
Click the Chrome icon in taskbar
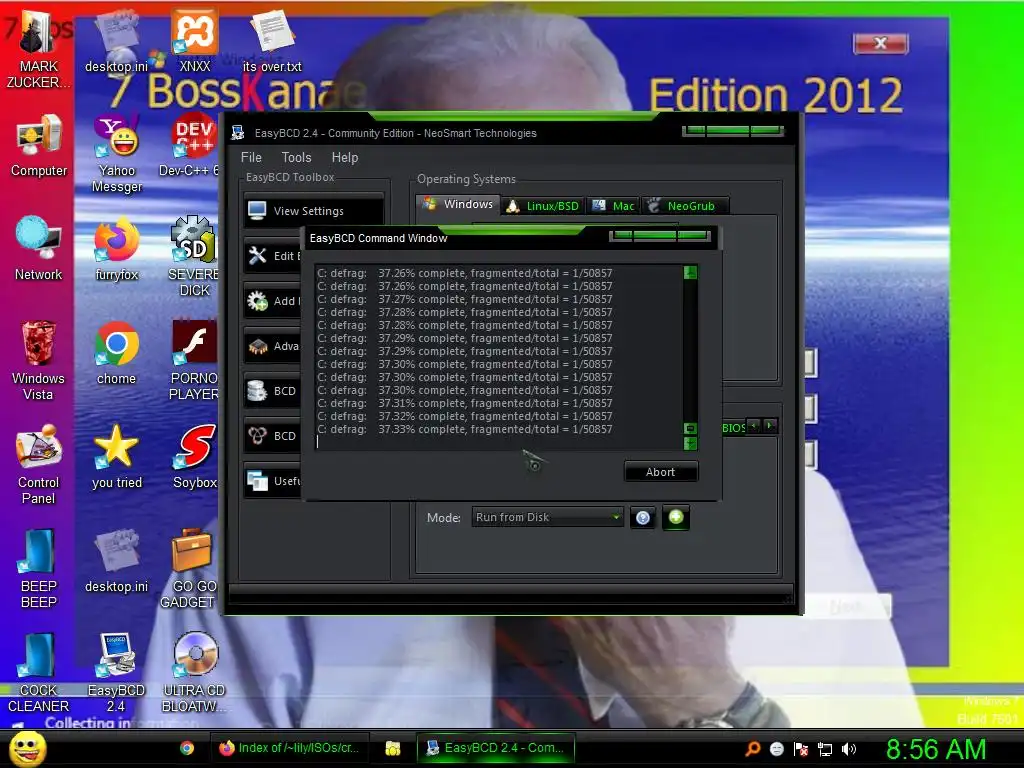187,748
